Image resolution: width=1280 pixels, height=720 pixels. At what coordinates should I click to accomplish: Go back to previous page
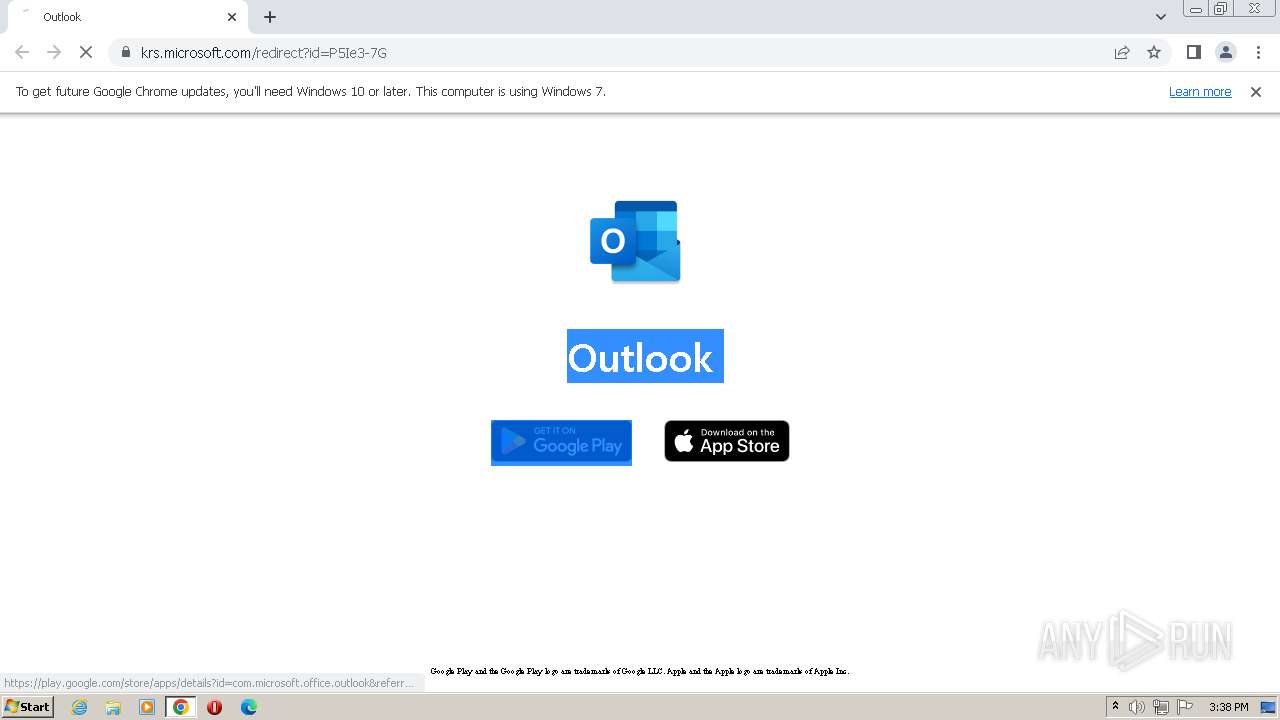click(x=22, y=52)
